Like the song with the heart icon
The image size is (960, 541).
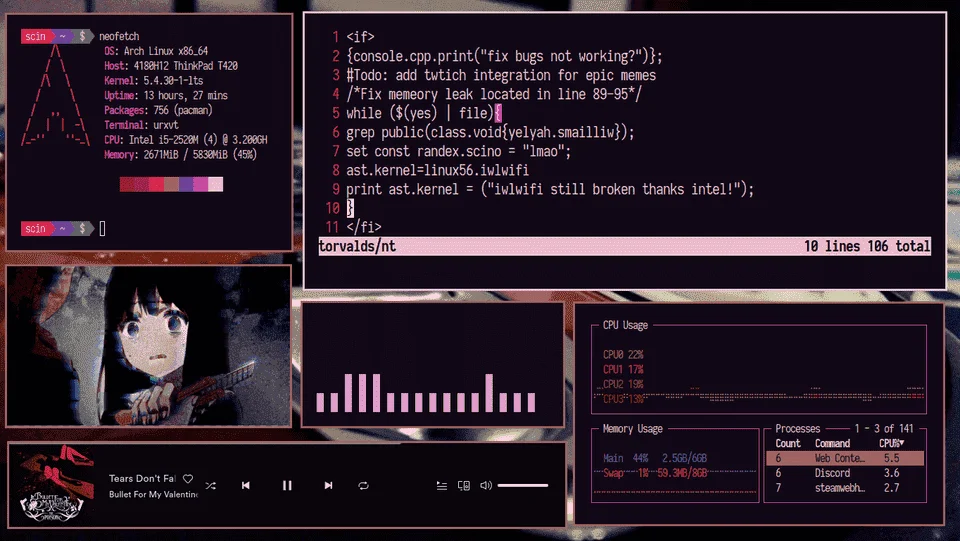[x=188, y=479]
